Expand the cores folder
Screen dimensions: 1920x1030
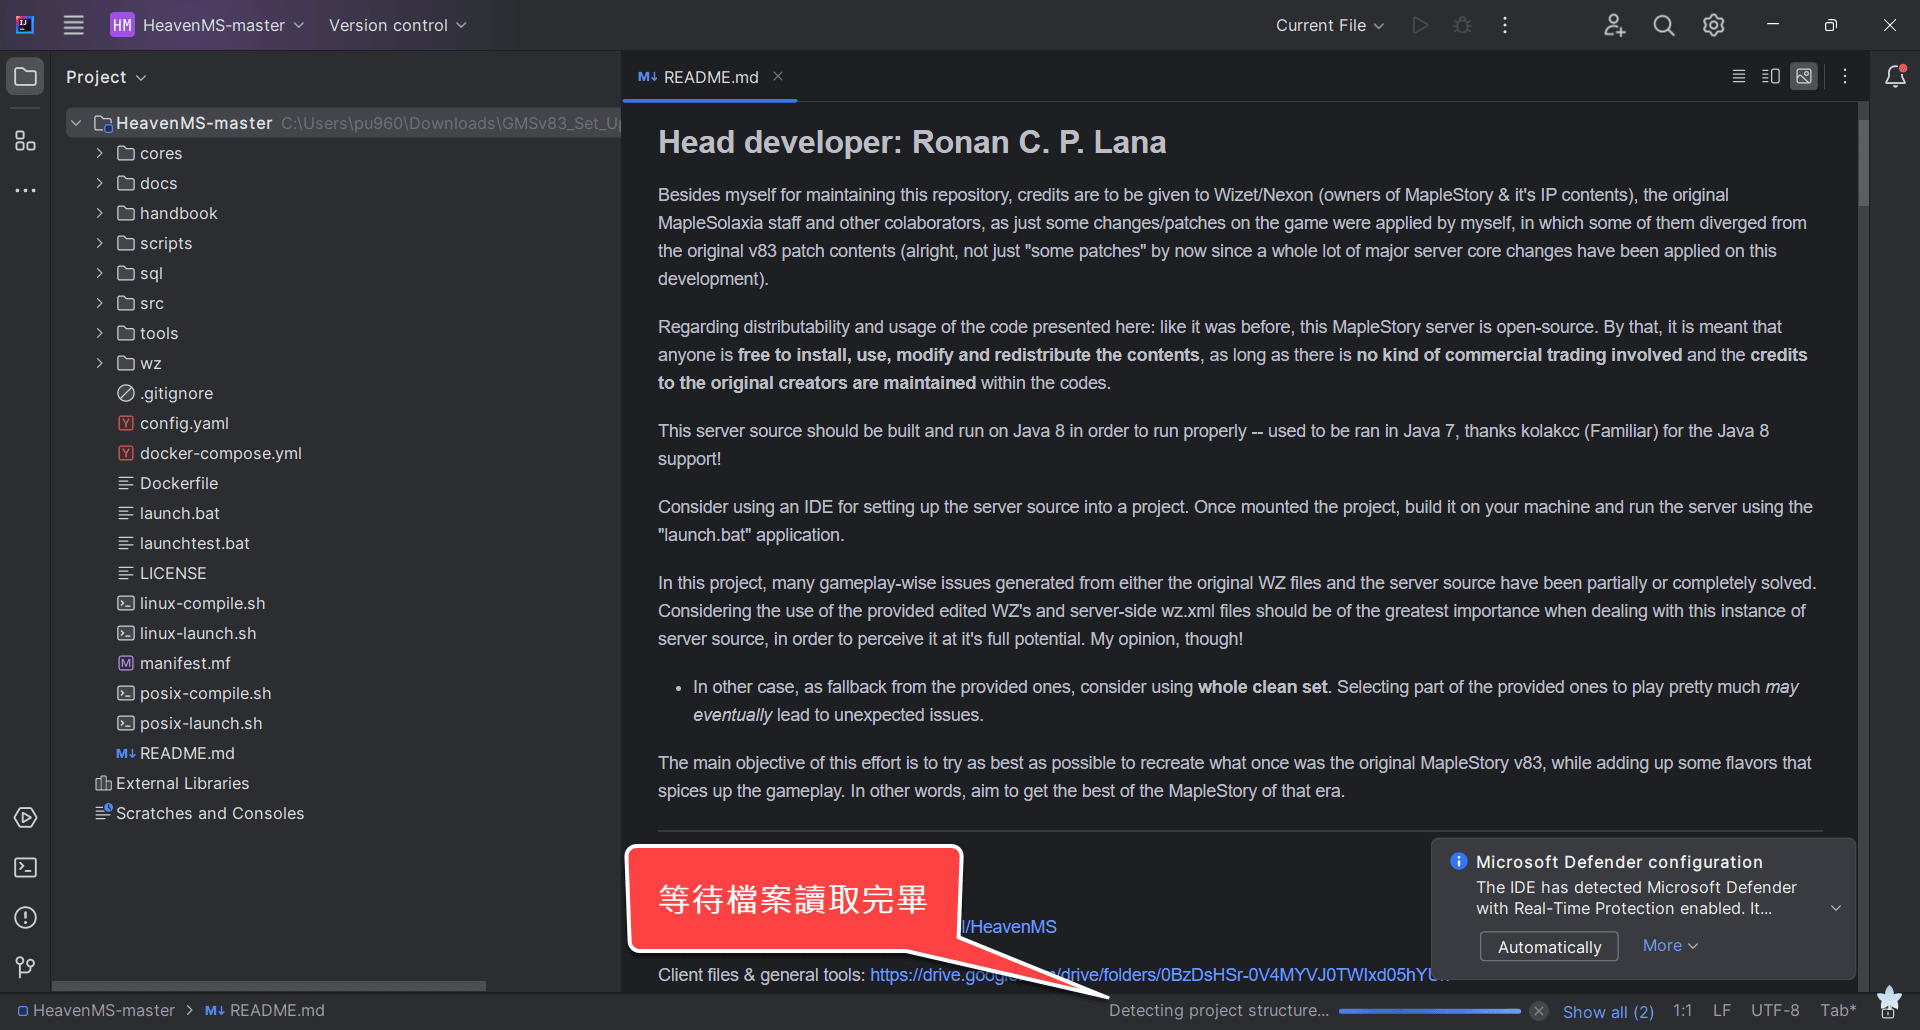[x=99, y=153]
